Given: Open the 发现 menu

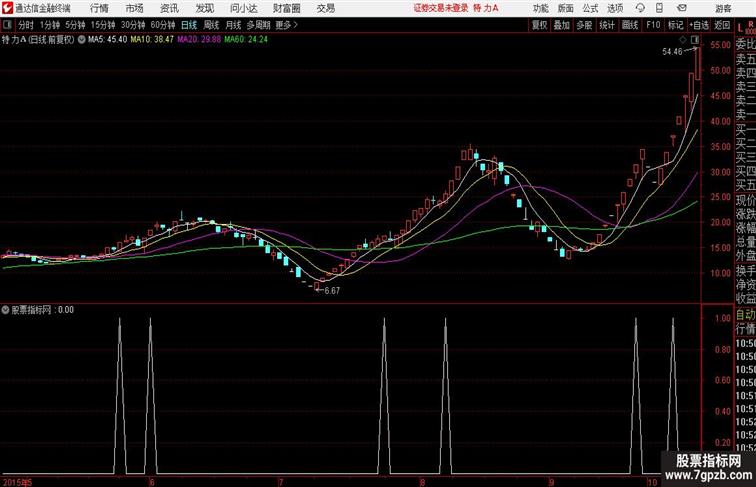Looking at the screenshot, I should [x=204, y=8].
